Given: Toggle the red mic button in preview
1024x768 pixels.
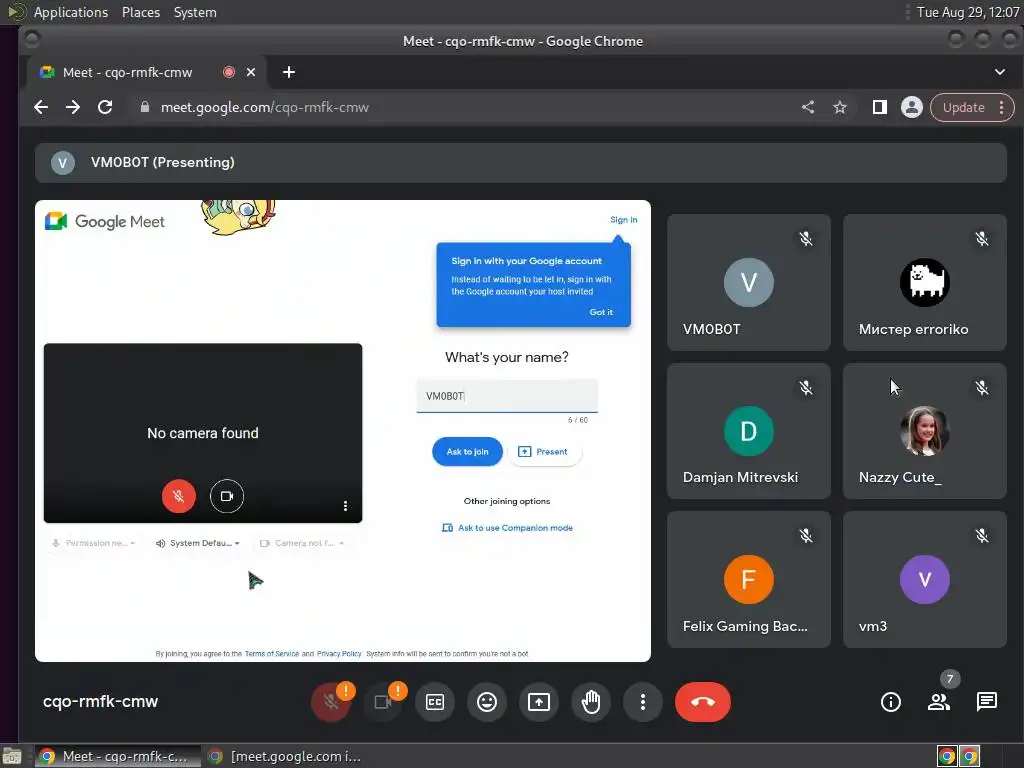Looking at the screenshot, I should 178,496.
